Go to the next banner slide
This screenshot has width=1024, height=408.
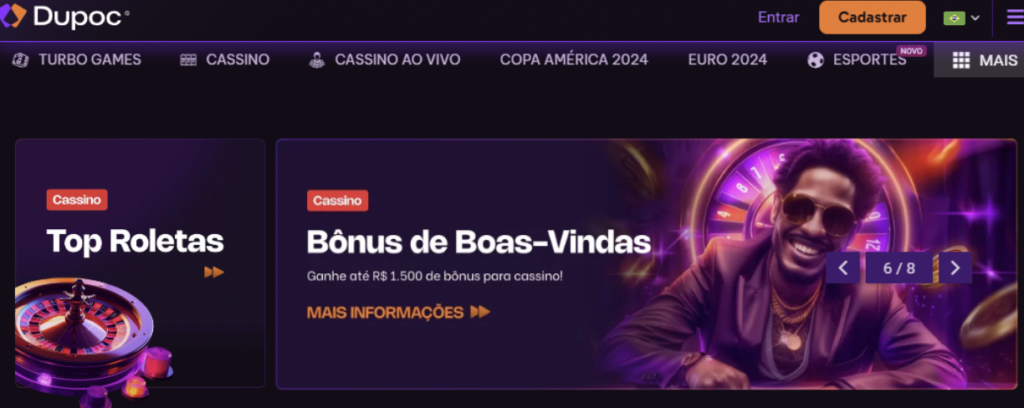(955, 268)
